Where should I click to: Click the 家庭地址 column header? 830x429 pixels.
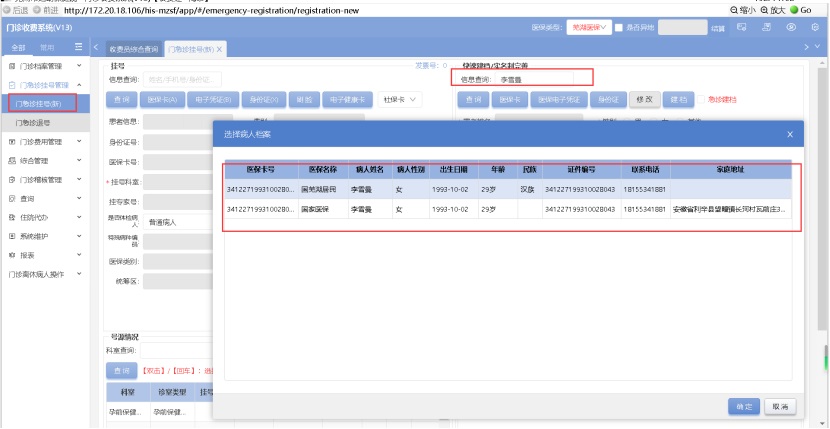(x=730, y=169)
